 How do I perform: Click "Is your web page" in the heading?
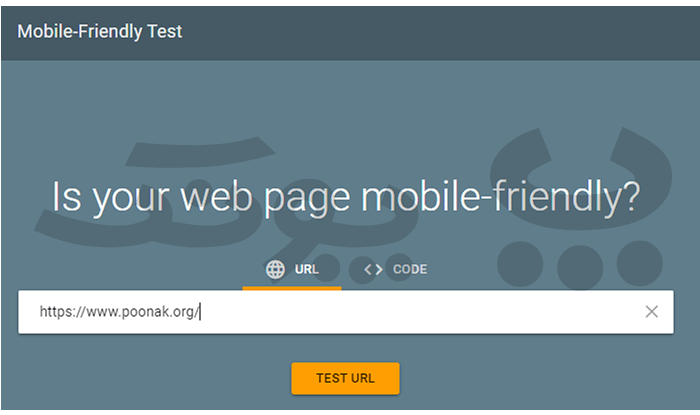coord(201,198)
